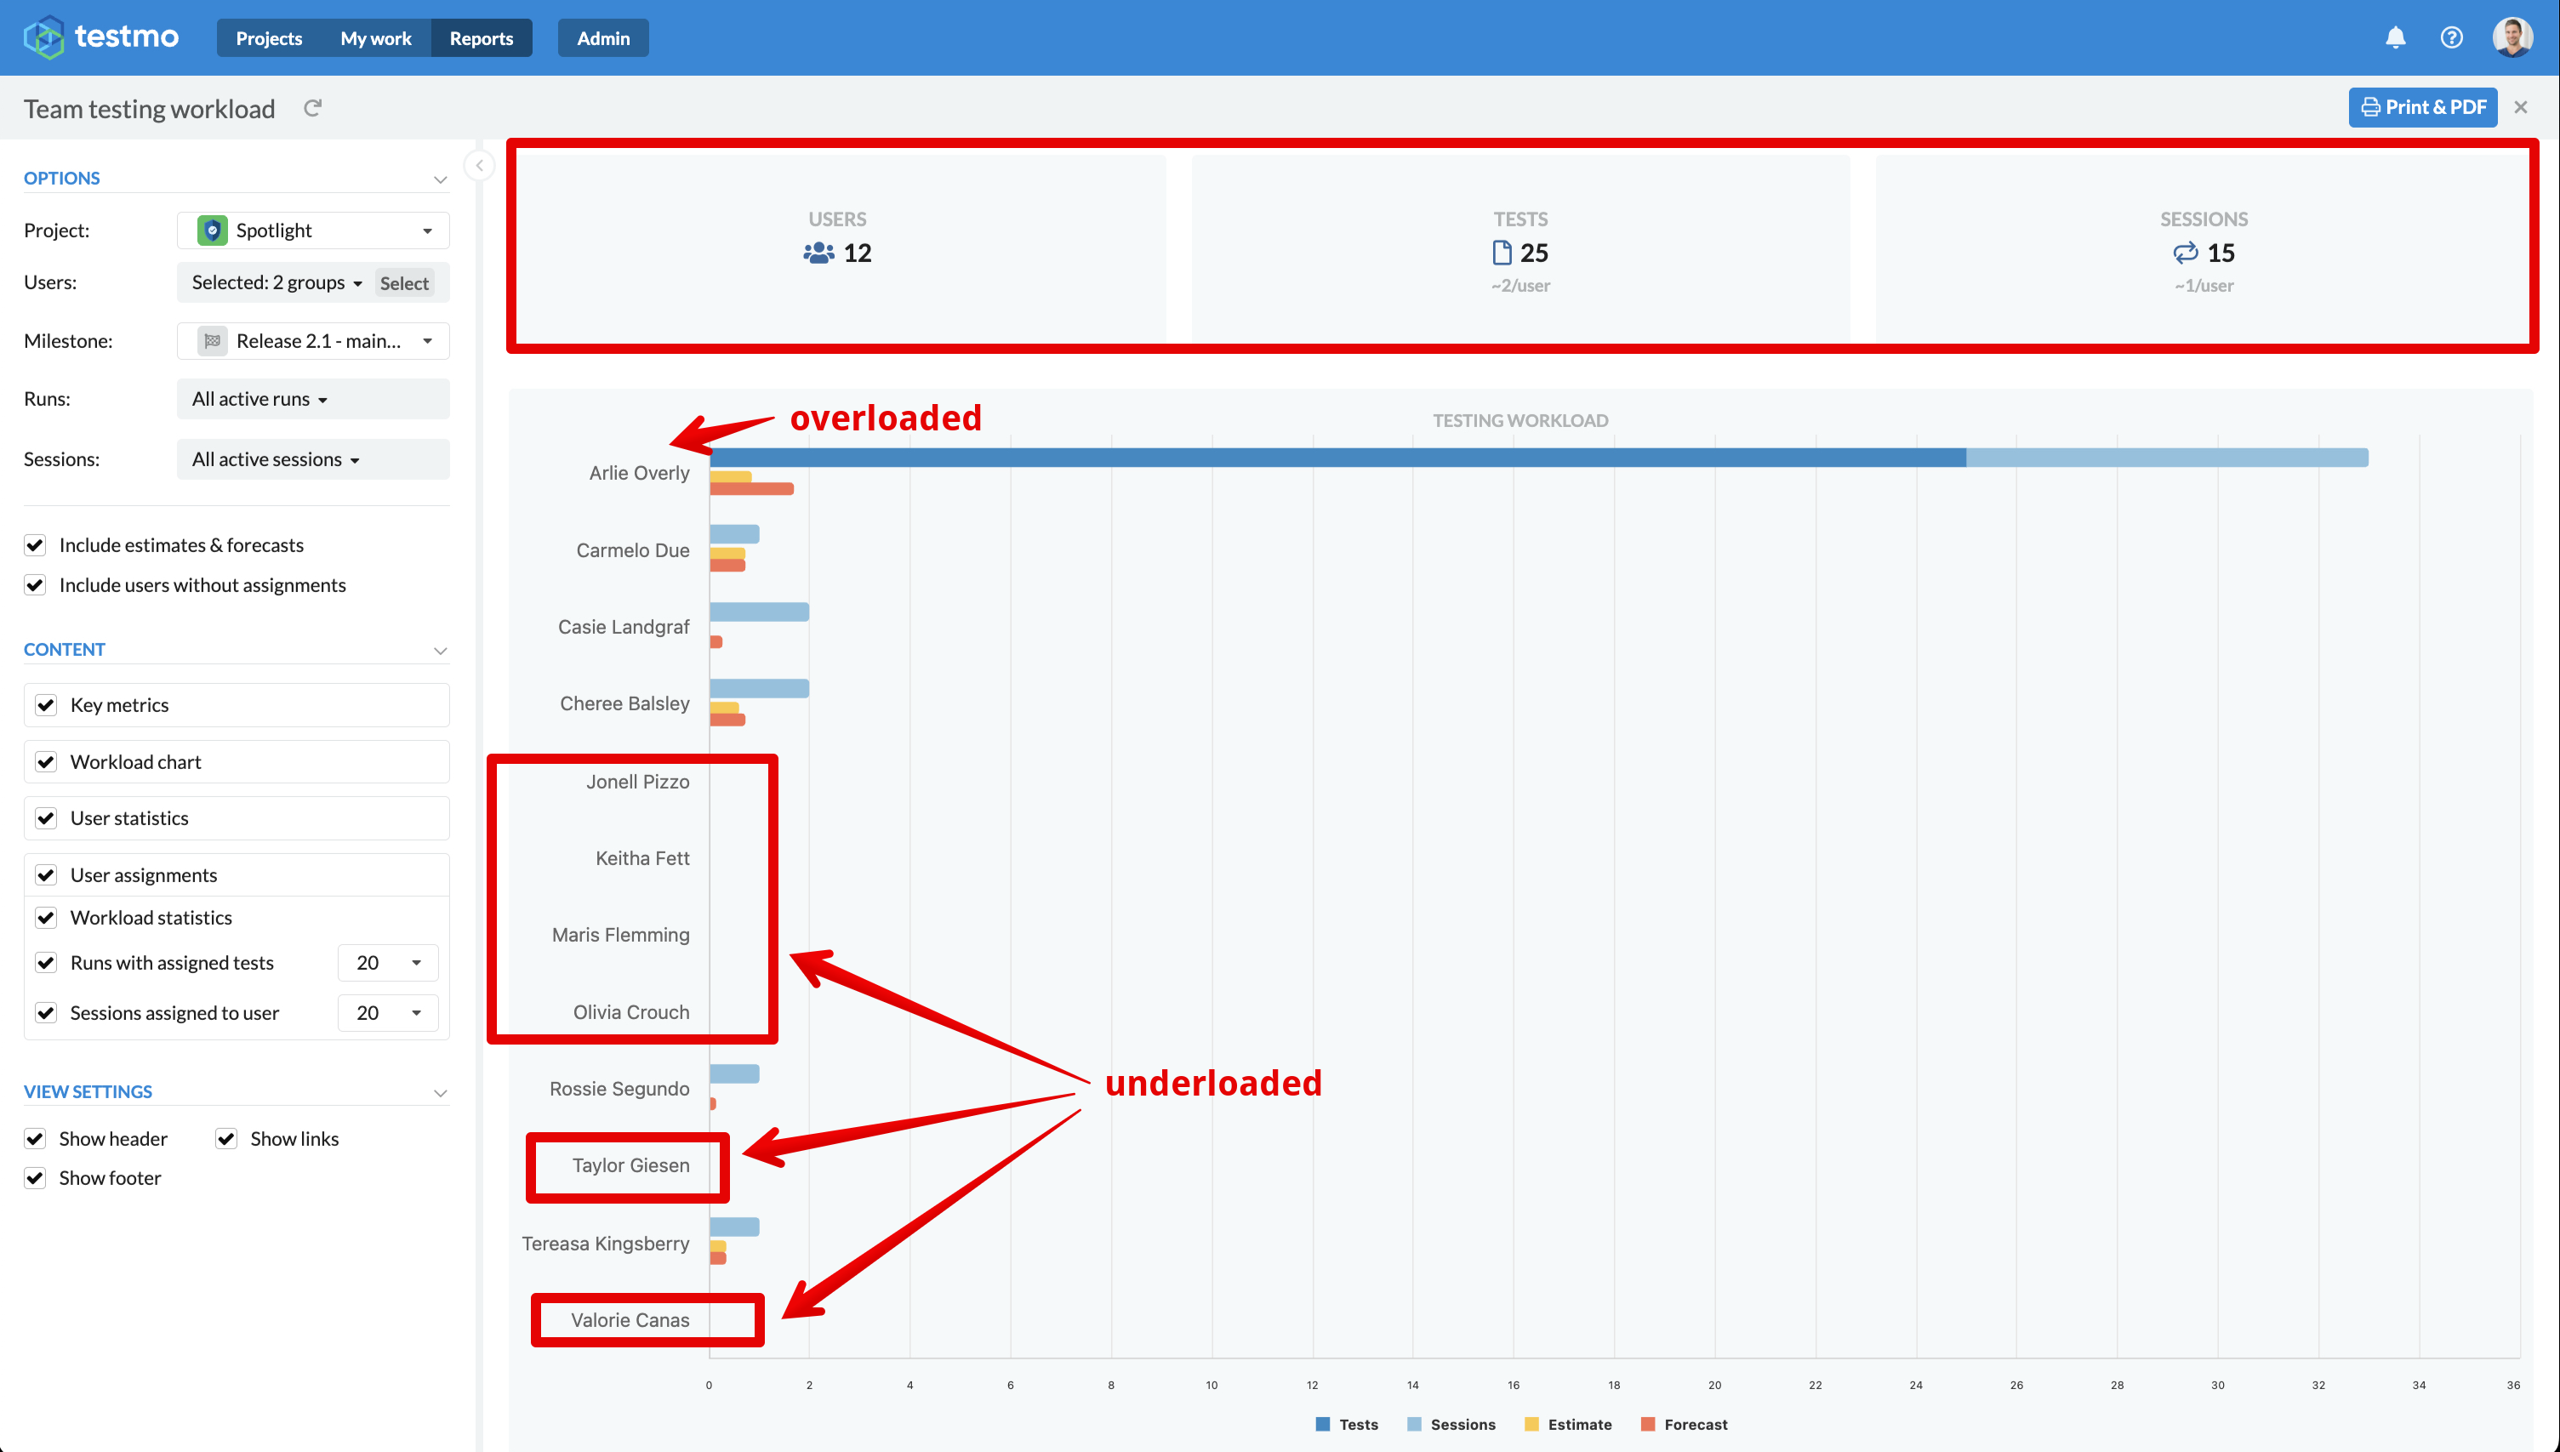Open the Milestone Release 2.1 dropdown
Screen dimensions: 2560x1452
(313, 341)
